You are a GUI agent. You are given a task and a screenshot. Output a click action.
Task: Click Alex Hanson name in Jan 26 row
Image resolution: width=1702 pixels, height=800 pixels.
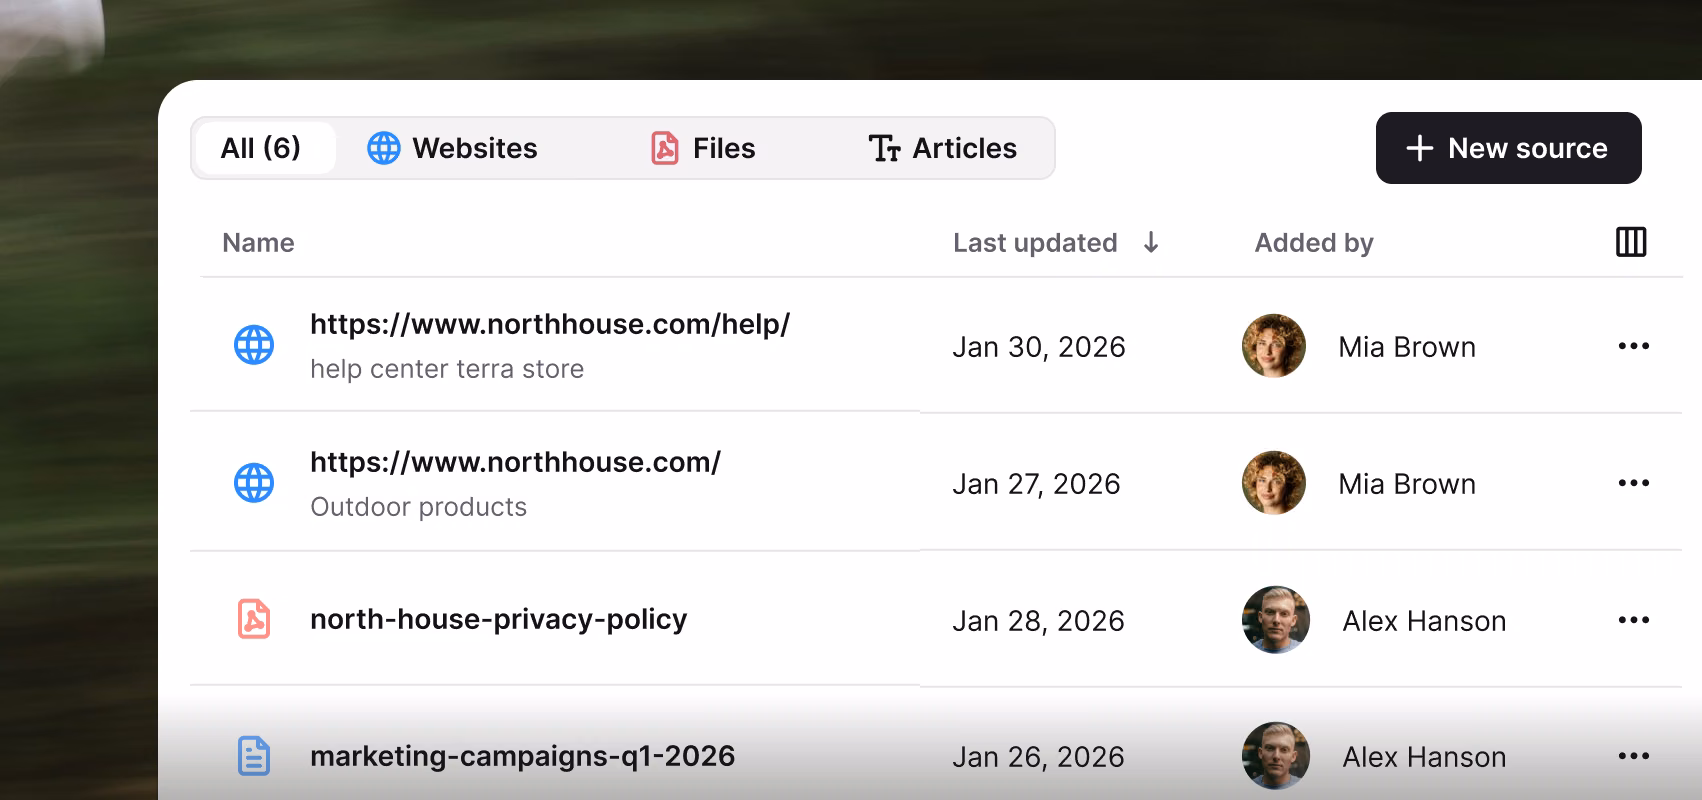pyautogui.click(x=1424, y=757)
